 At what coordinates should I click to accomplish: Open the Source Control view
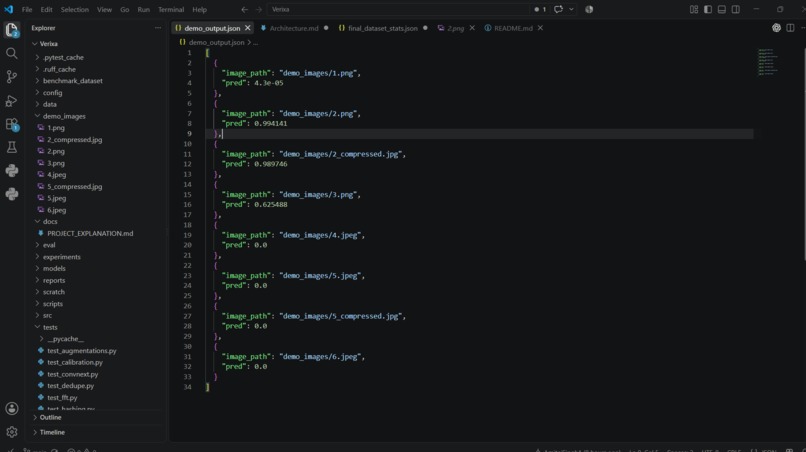coord(11,77)
